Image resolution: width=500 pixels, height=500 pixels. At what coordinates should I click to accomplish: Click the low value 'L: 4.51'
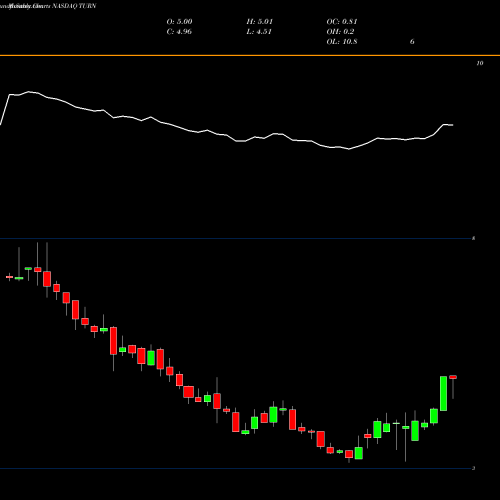point(259,32)
